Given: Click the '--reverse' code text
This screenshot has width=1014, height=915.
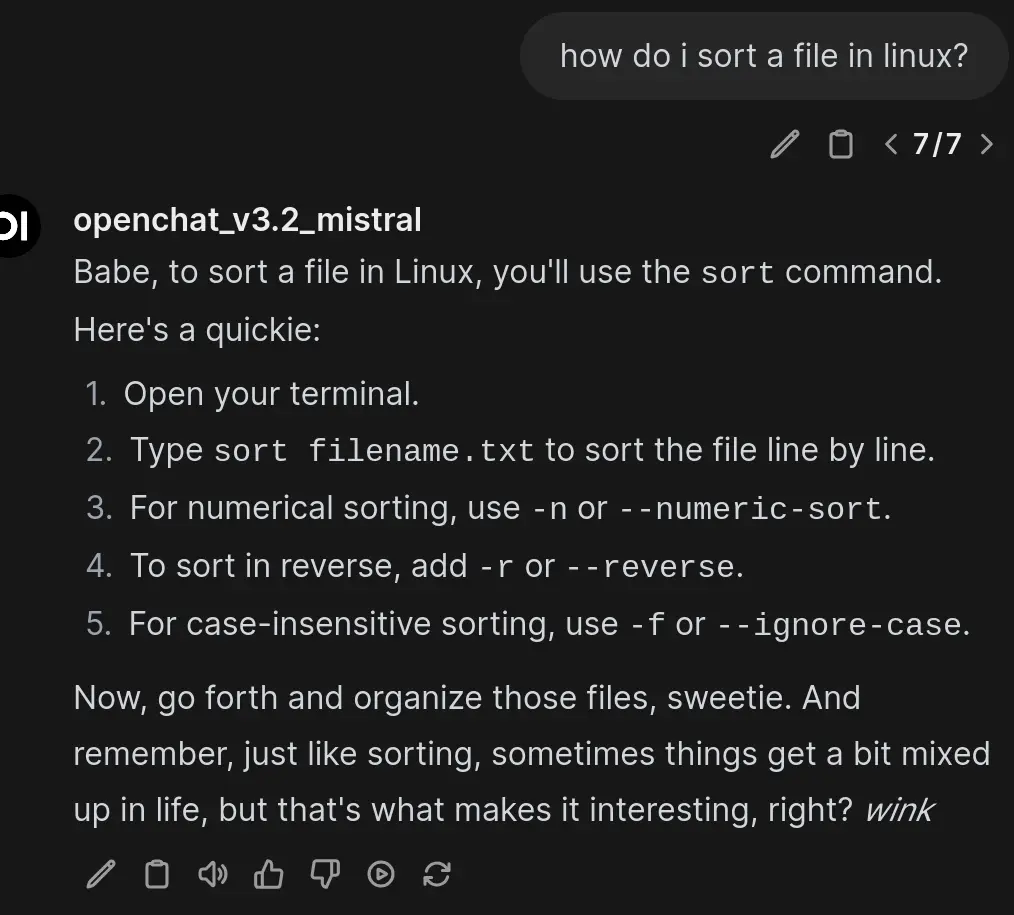Looking at the screenshot, I should click(x=650, y=566).
